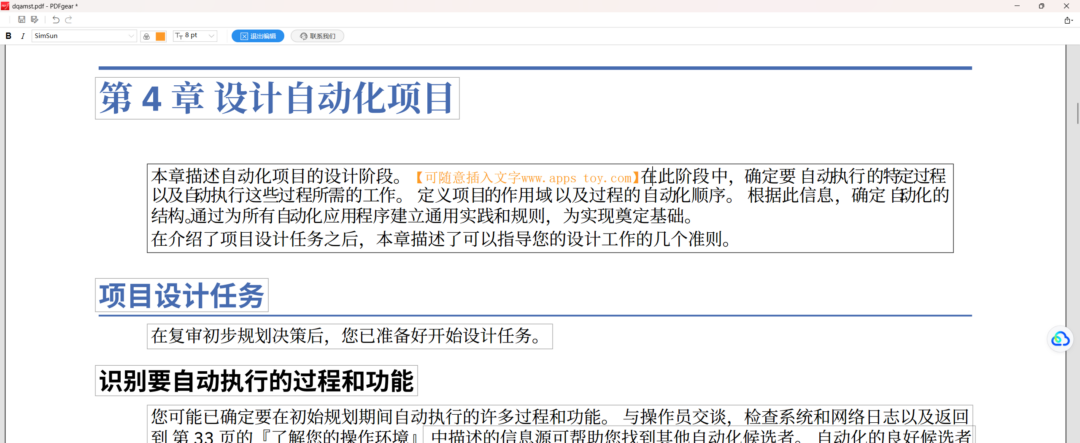1080x443 pixels.
Task: Click the vertical scrollbar thumb
Action: [1076, 112]
